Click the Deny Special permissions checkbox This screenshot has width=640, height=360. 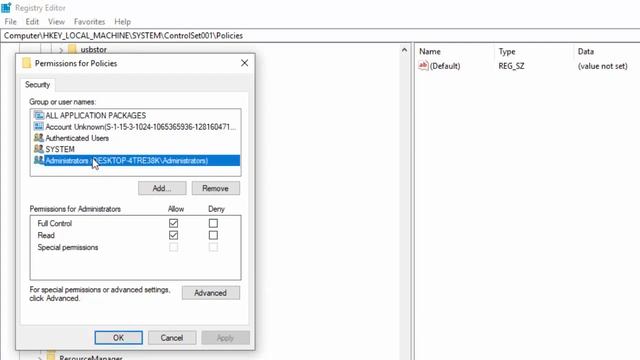click(213, 247)
